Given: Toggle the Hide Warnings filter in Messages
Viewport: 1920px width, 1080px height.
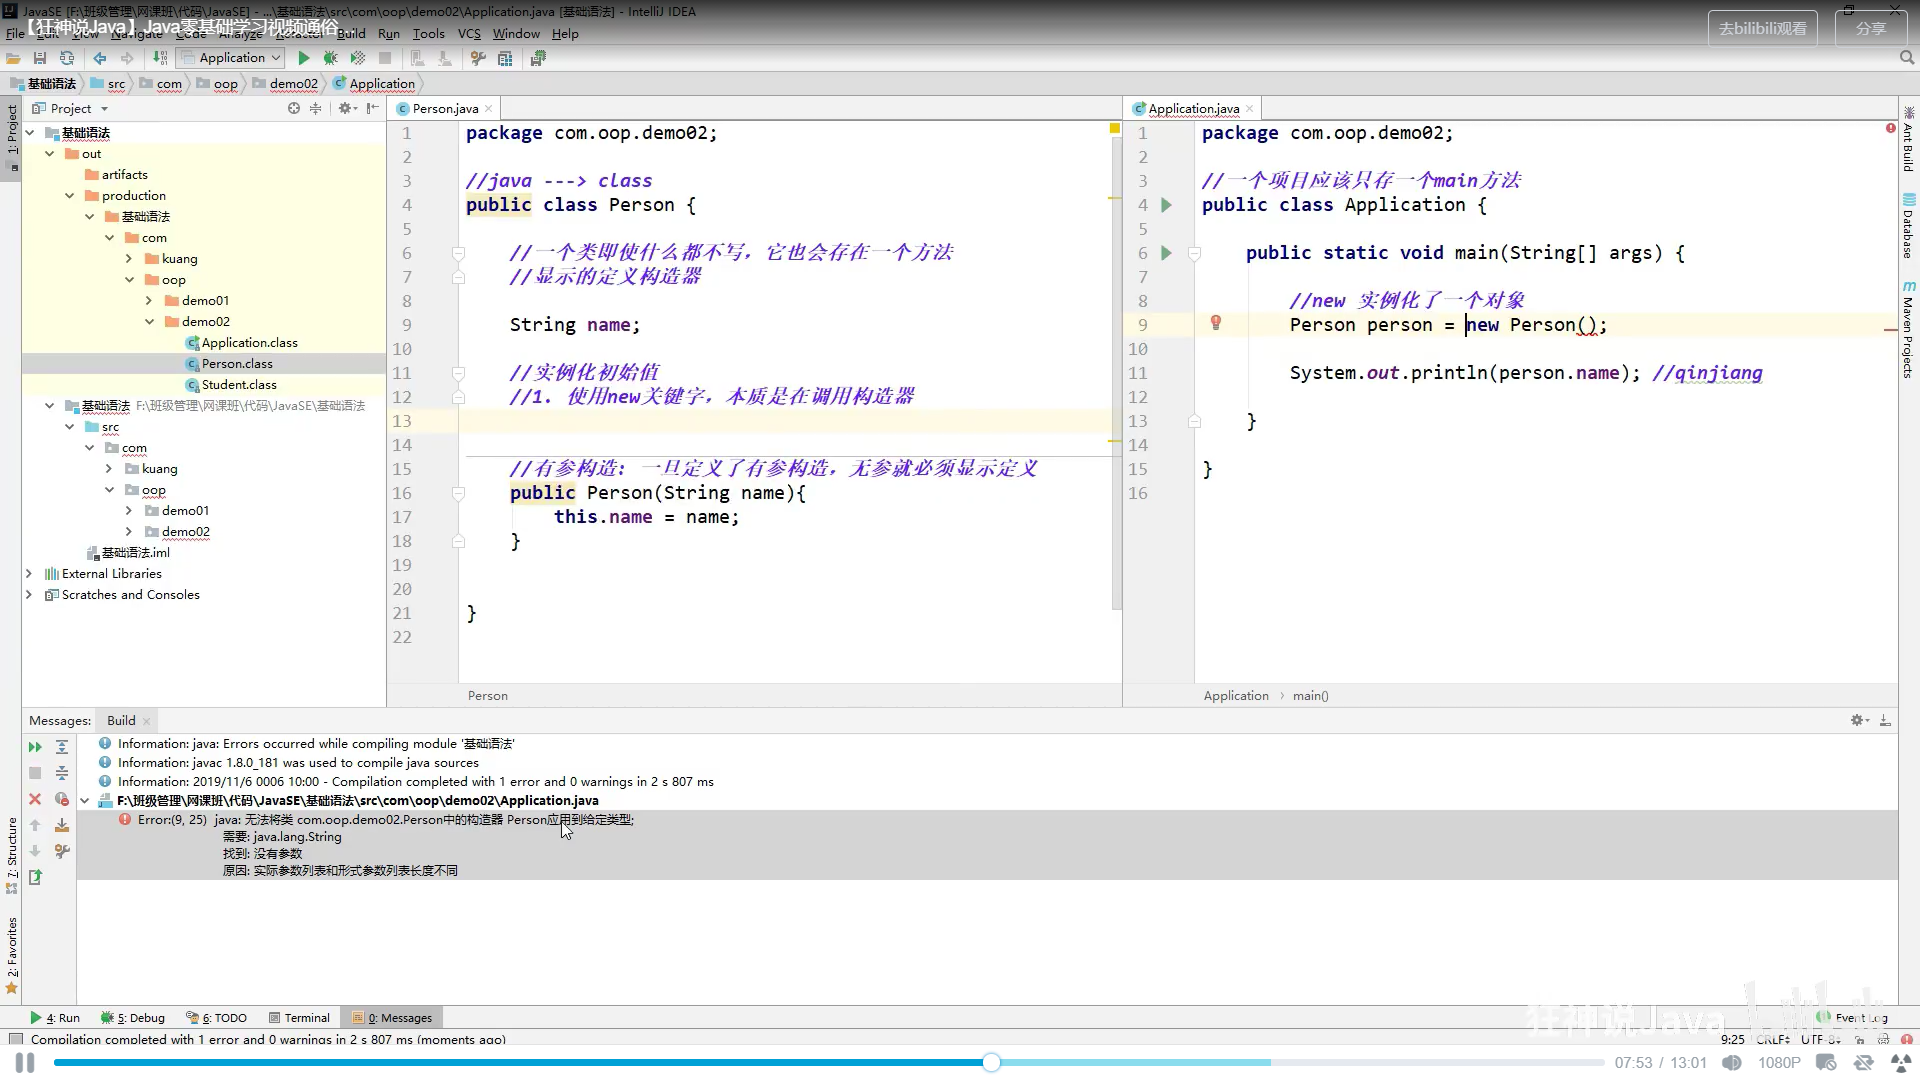Looking at the screenshot, I should [x=62, y=799].
